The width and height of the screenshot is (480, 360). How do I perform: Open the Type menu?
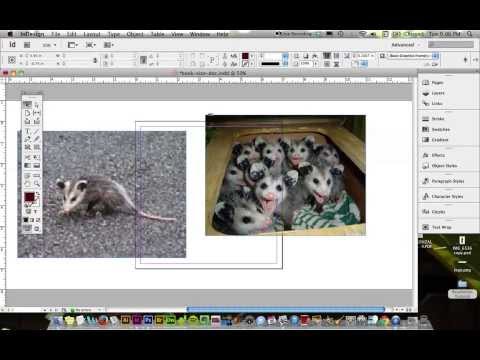pyautogui.click(x=114, y=34)
